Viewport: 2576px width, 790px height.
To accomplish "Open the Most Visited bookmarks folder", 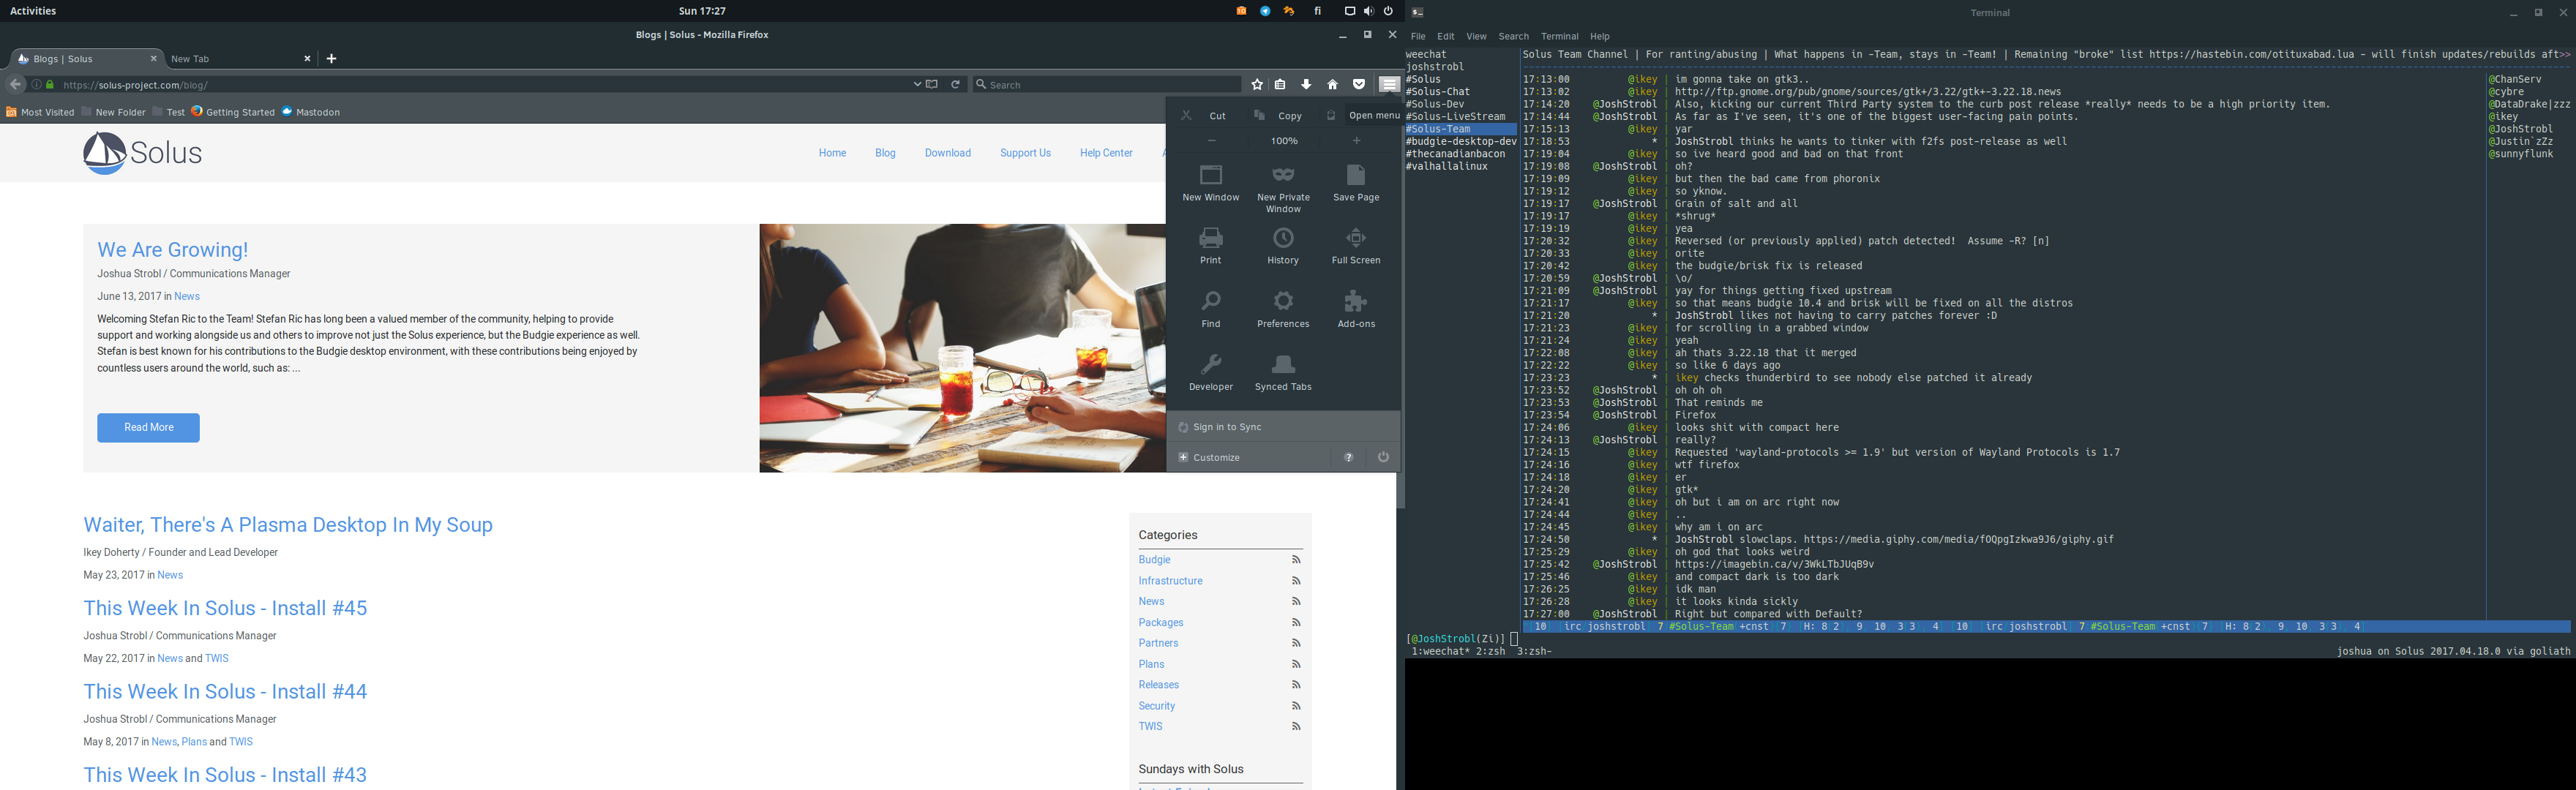I will pyautogui.click(x=40, y=112).
